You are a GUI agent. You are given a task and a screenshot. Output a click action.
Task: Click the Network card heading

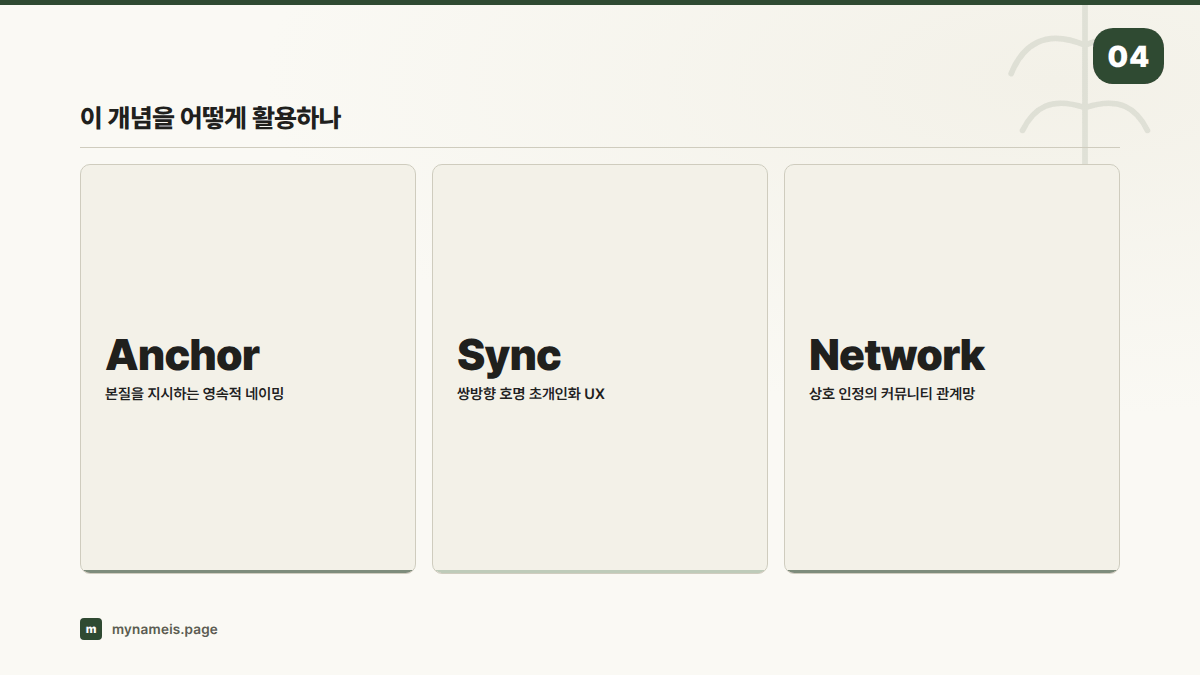[x=897, y=355]
